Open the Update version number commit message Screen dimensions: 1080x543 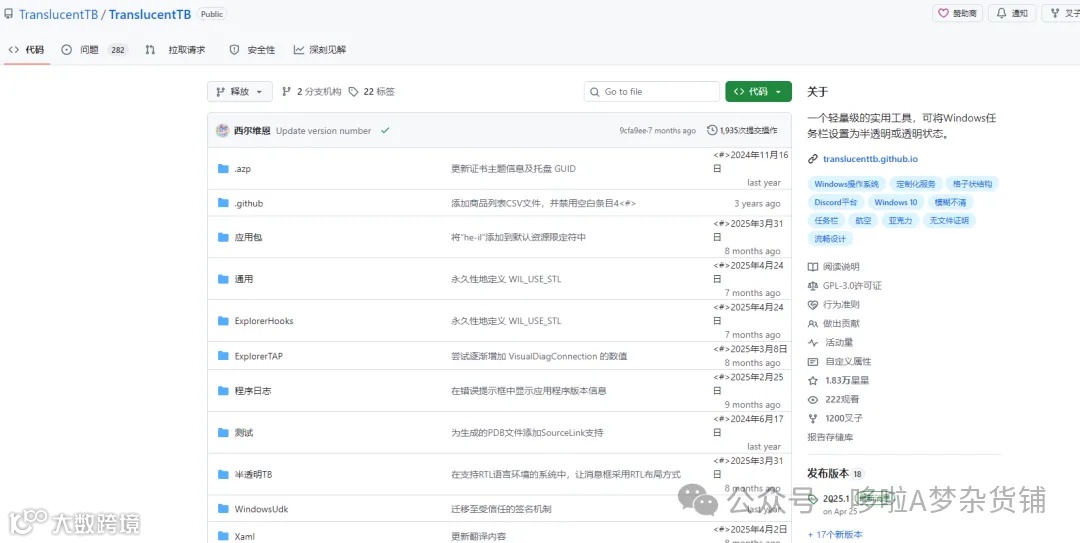(x=323, y=130)
